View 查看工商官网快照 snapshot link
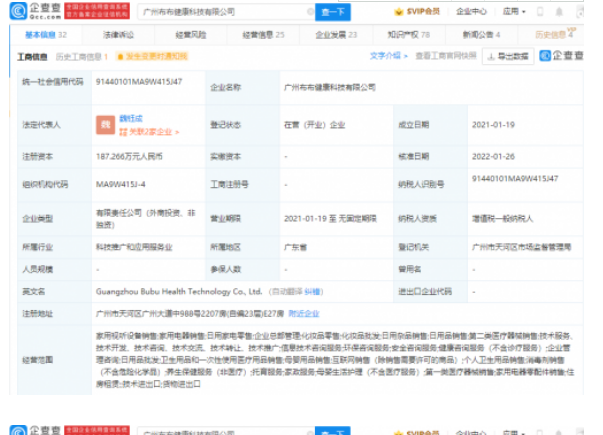 (x=446, y=56)
